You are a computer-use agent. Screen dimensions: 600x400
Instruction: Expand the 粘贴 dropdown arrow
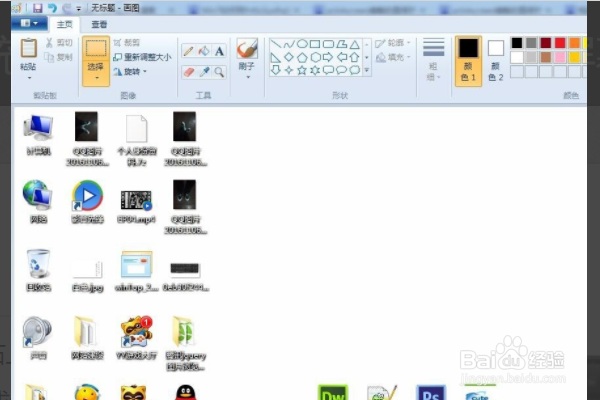click(x=29, y=78)
